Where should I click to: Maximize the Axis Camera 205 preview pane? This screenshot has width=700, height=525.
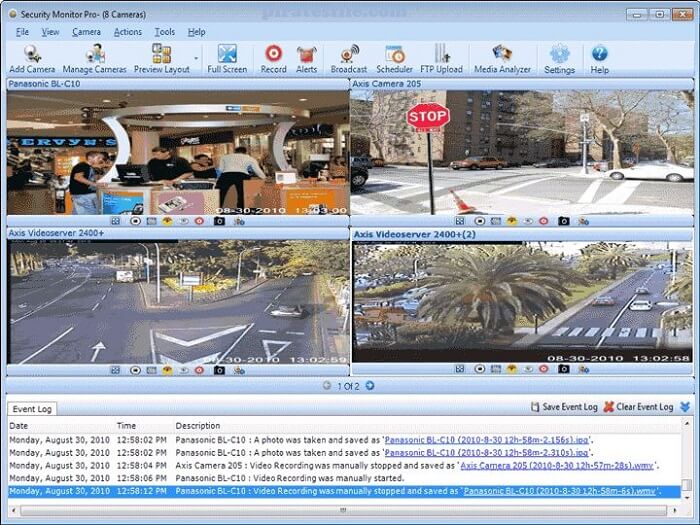460,221
